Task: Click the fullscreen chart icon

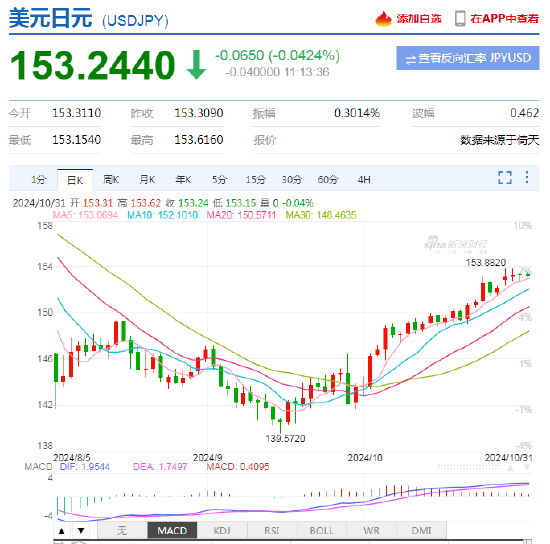Action: (505, 177)
